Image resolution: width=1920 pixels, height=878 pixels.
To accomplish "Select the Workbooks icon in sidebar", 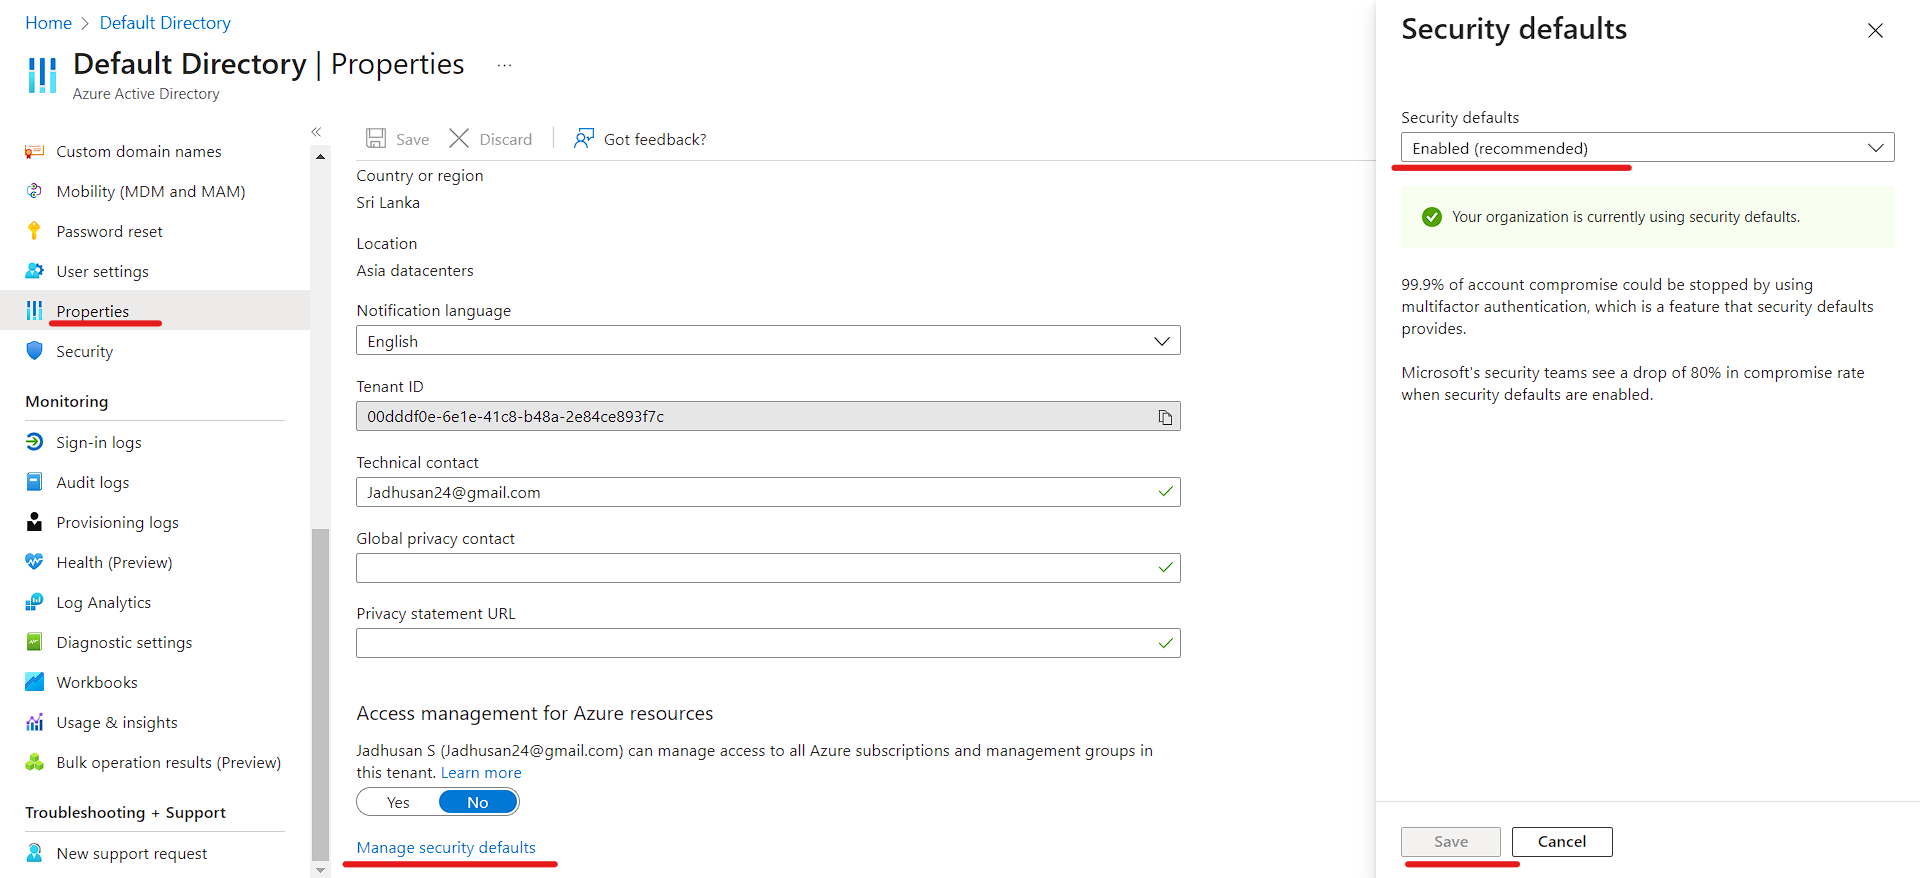I will (x=34, y=682).
